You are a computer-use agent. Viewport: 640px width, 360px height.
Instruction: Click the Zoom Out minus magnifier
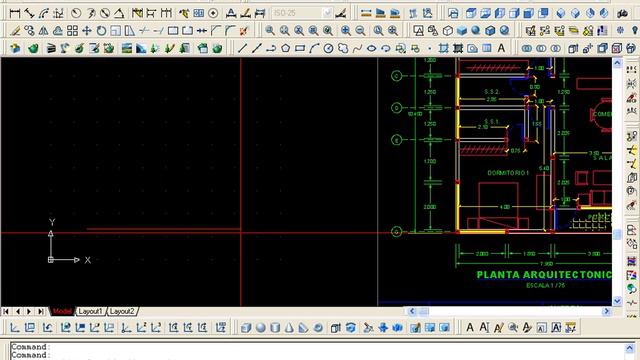pos(360,31)
